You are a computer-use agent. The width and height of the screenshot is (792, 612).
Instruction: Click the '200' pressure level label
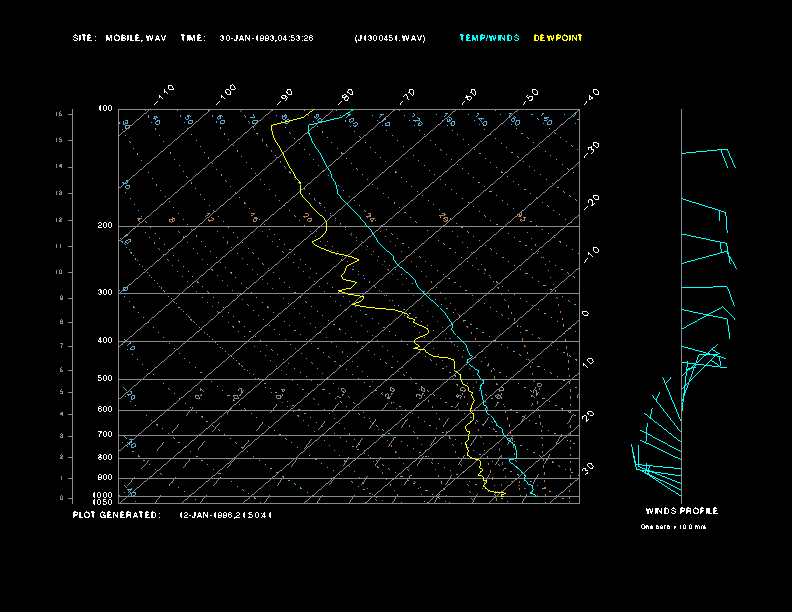(x=105, y=226)
